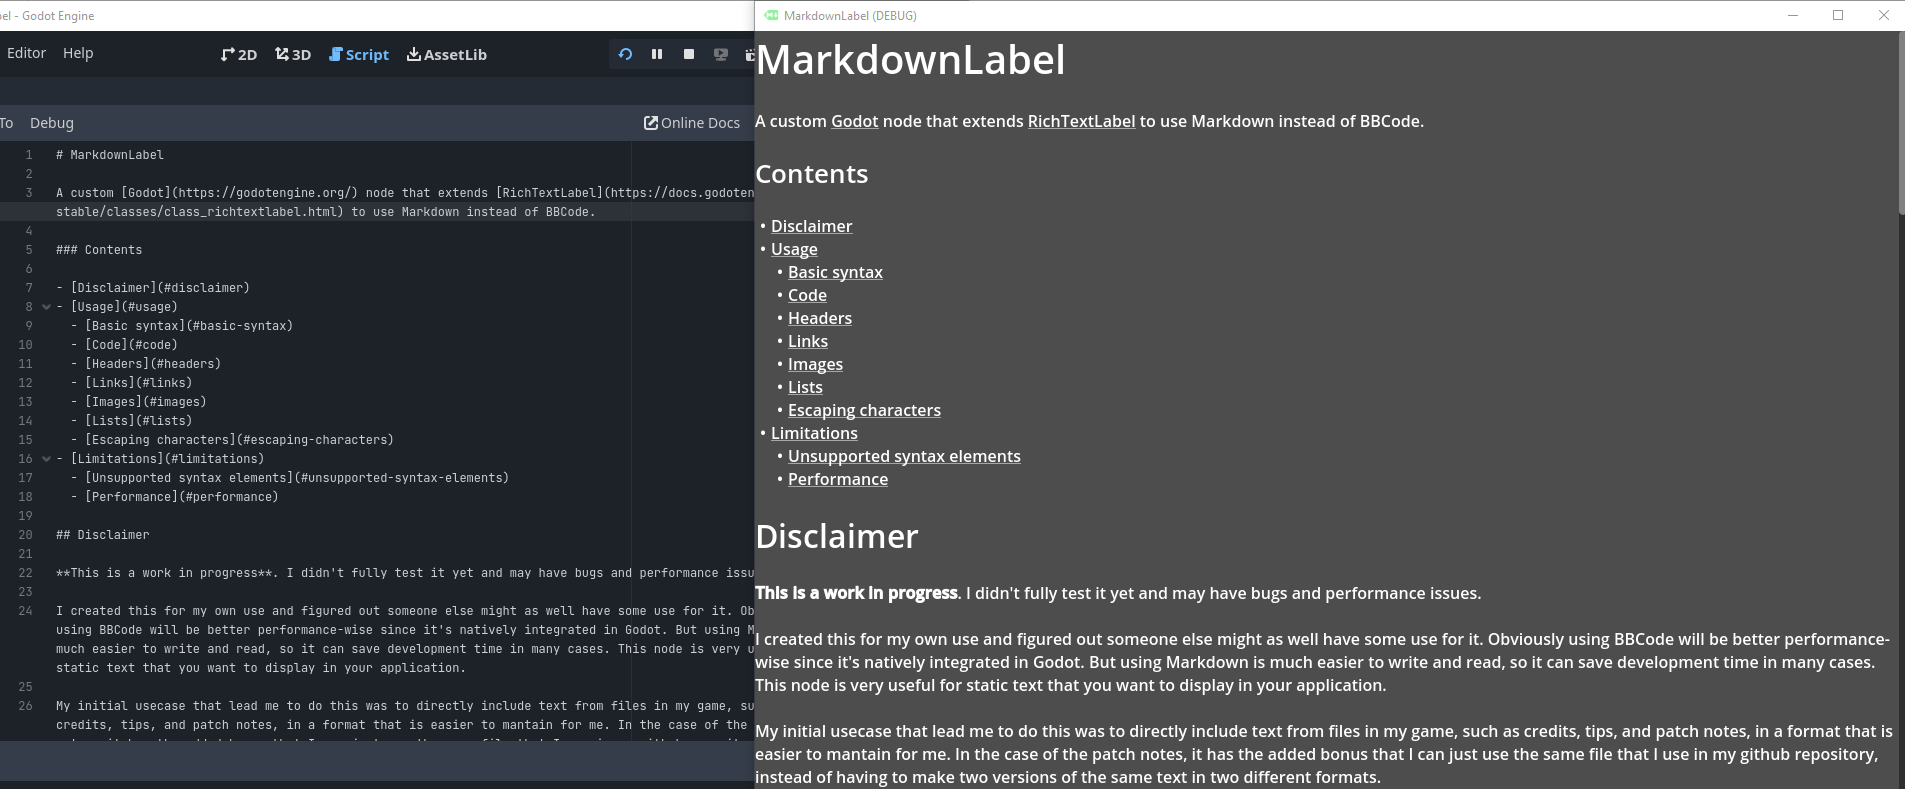The height and width of the screenshot is (789, 1905).
Task: Open the Editor menu
Action: click(26, 53)
